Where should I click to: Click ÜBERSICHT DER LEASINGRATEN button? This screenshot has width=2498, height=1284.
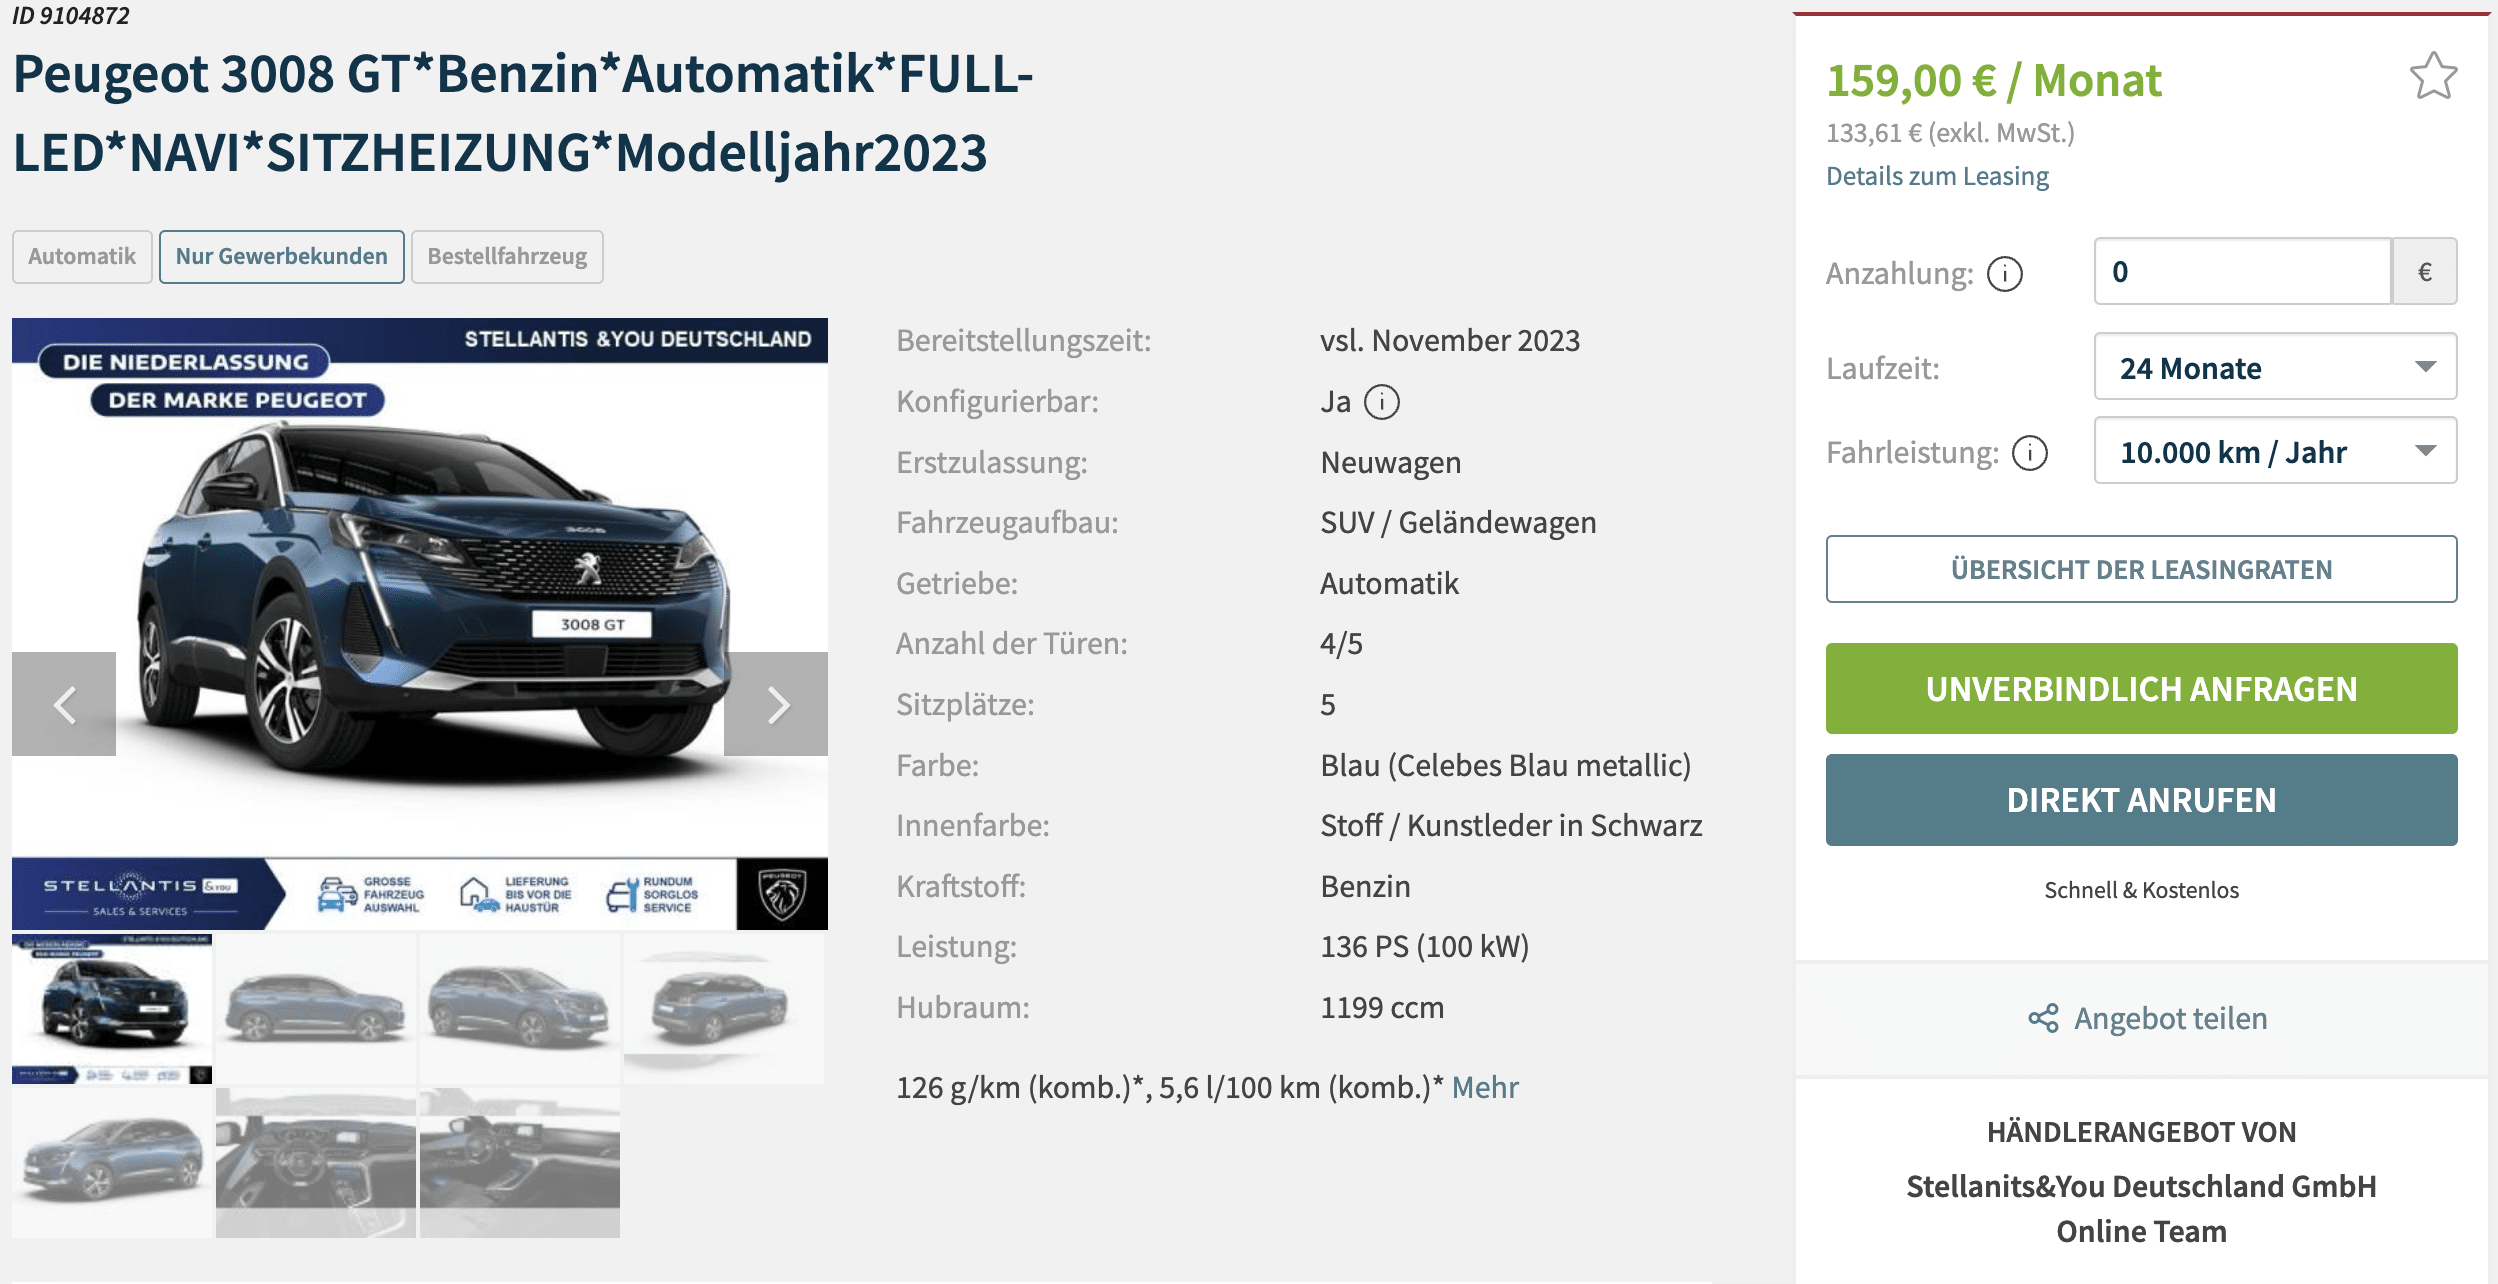(2141, 569)
